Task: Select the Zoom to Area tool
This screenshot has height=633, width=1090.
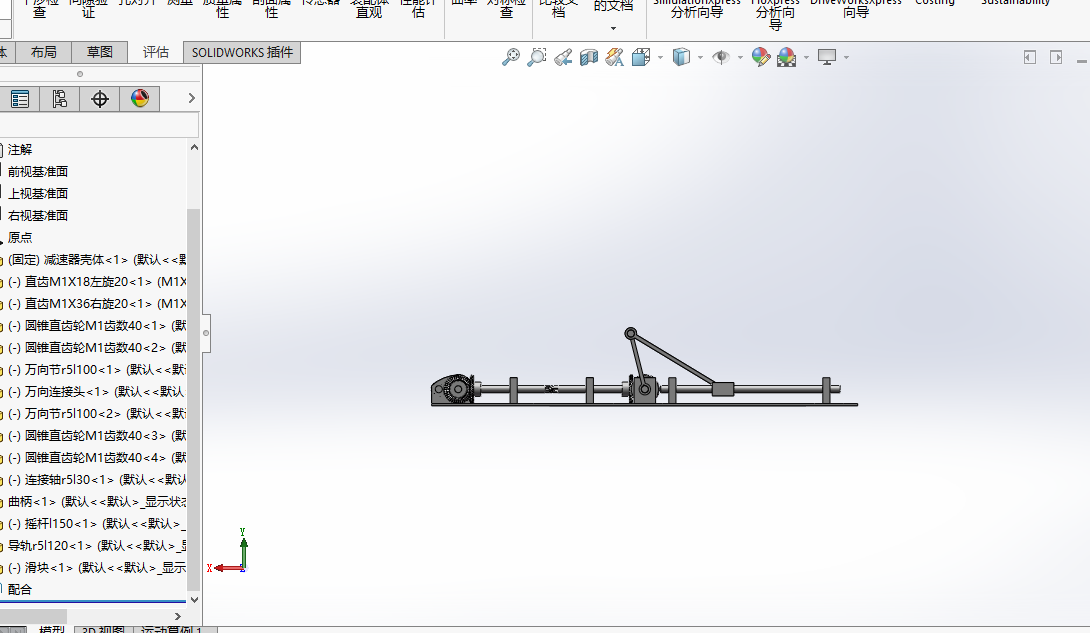Action: [537, 57]
